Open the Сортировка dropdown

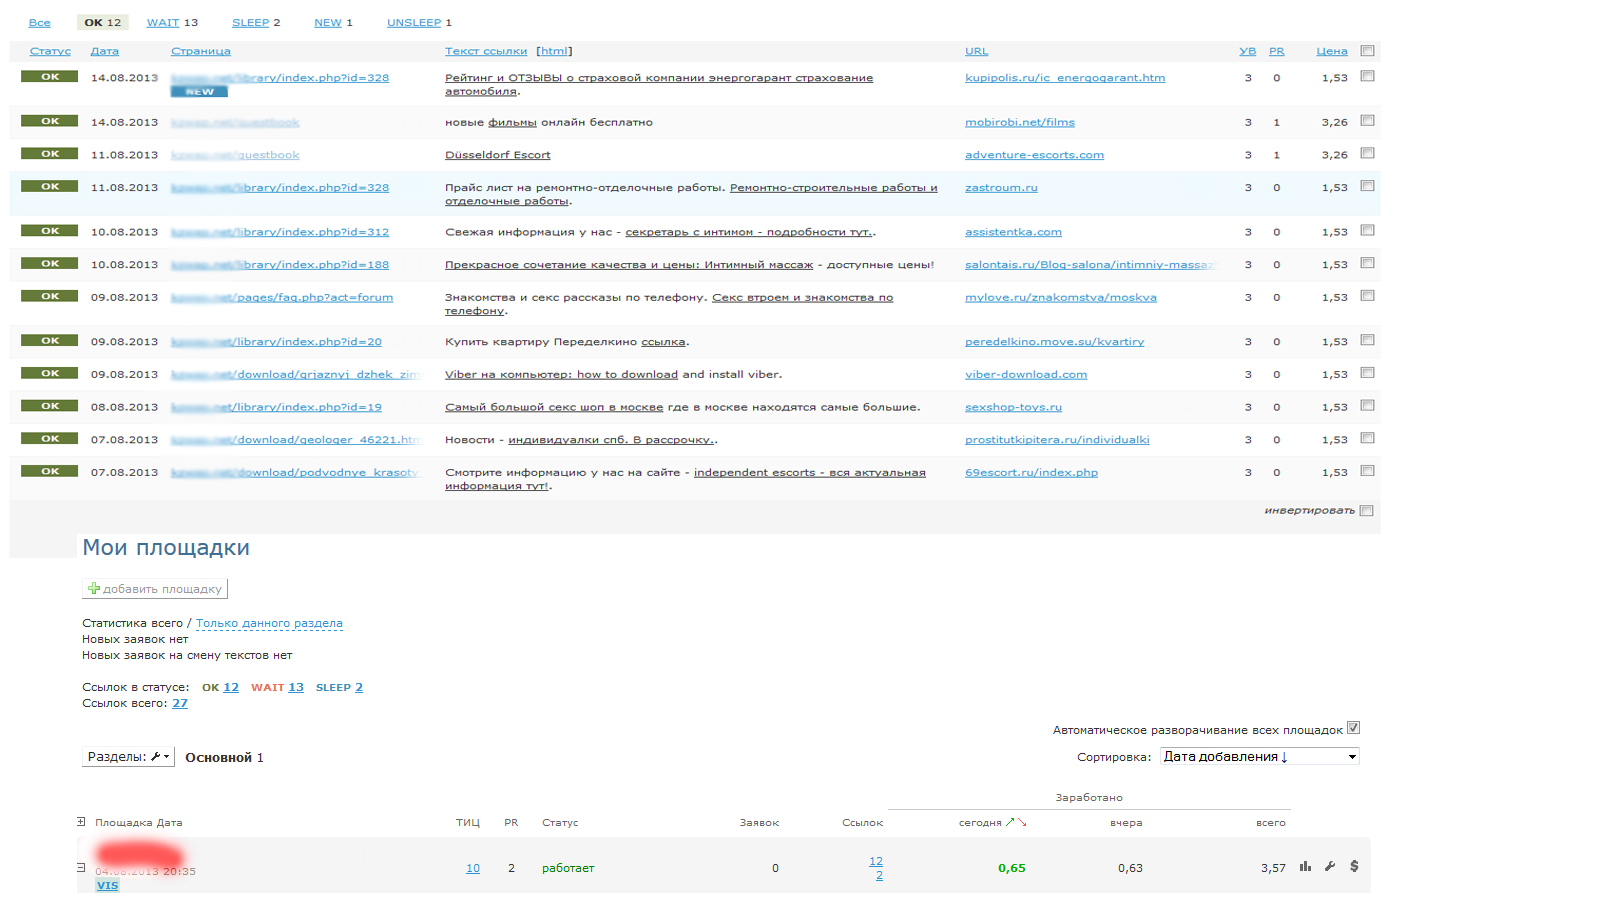coord(1259,757)
